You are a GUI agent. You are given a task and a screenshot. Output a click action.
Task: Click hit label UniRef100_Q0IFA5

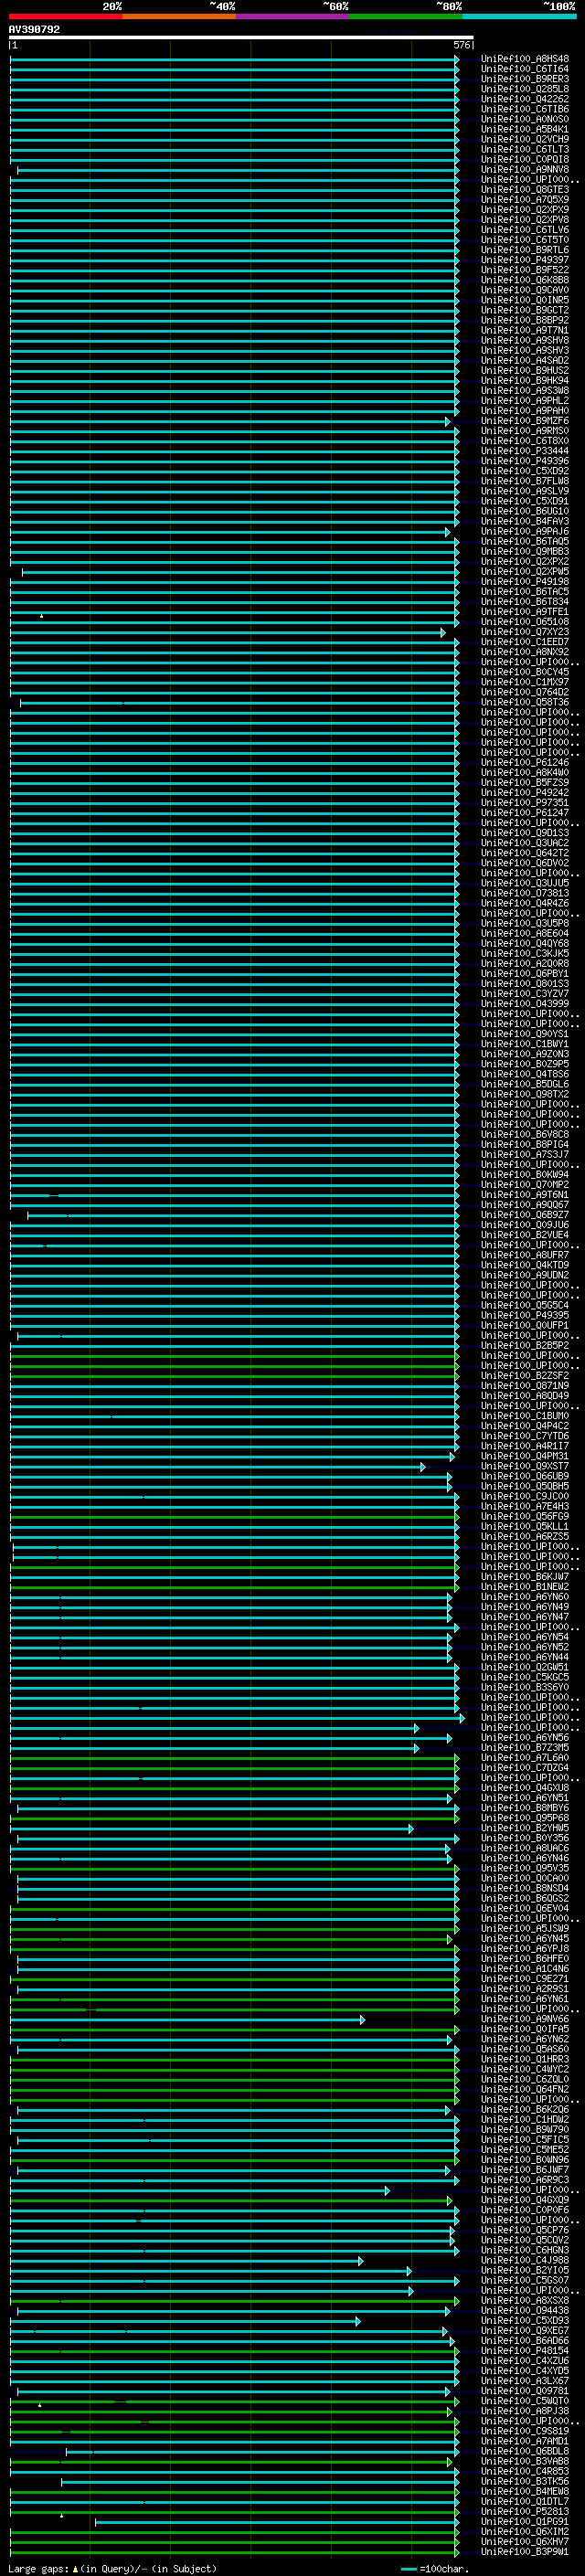[525, 2029]
